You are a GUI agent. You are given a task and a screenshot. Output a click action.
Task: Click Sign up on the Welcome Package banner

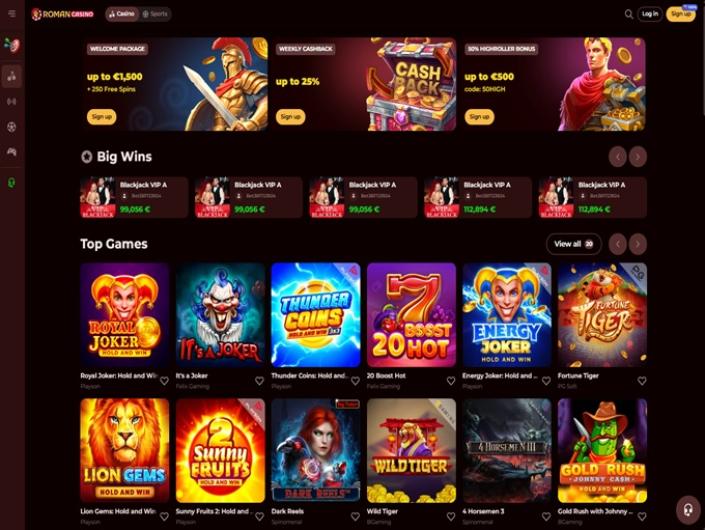click(102, 117)
